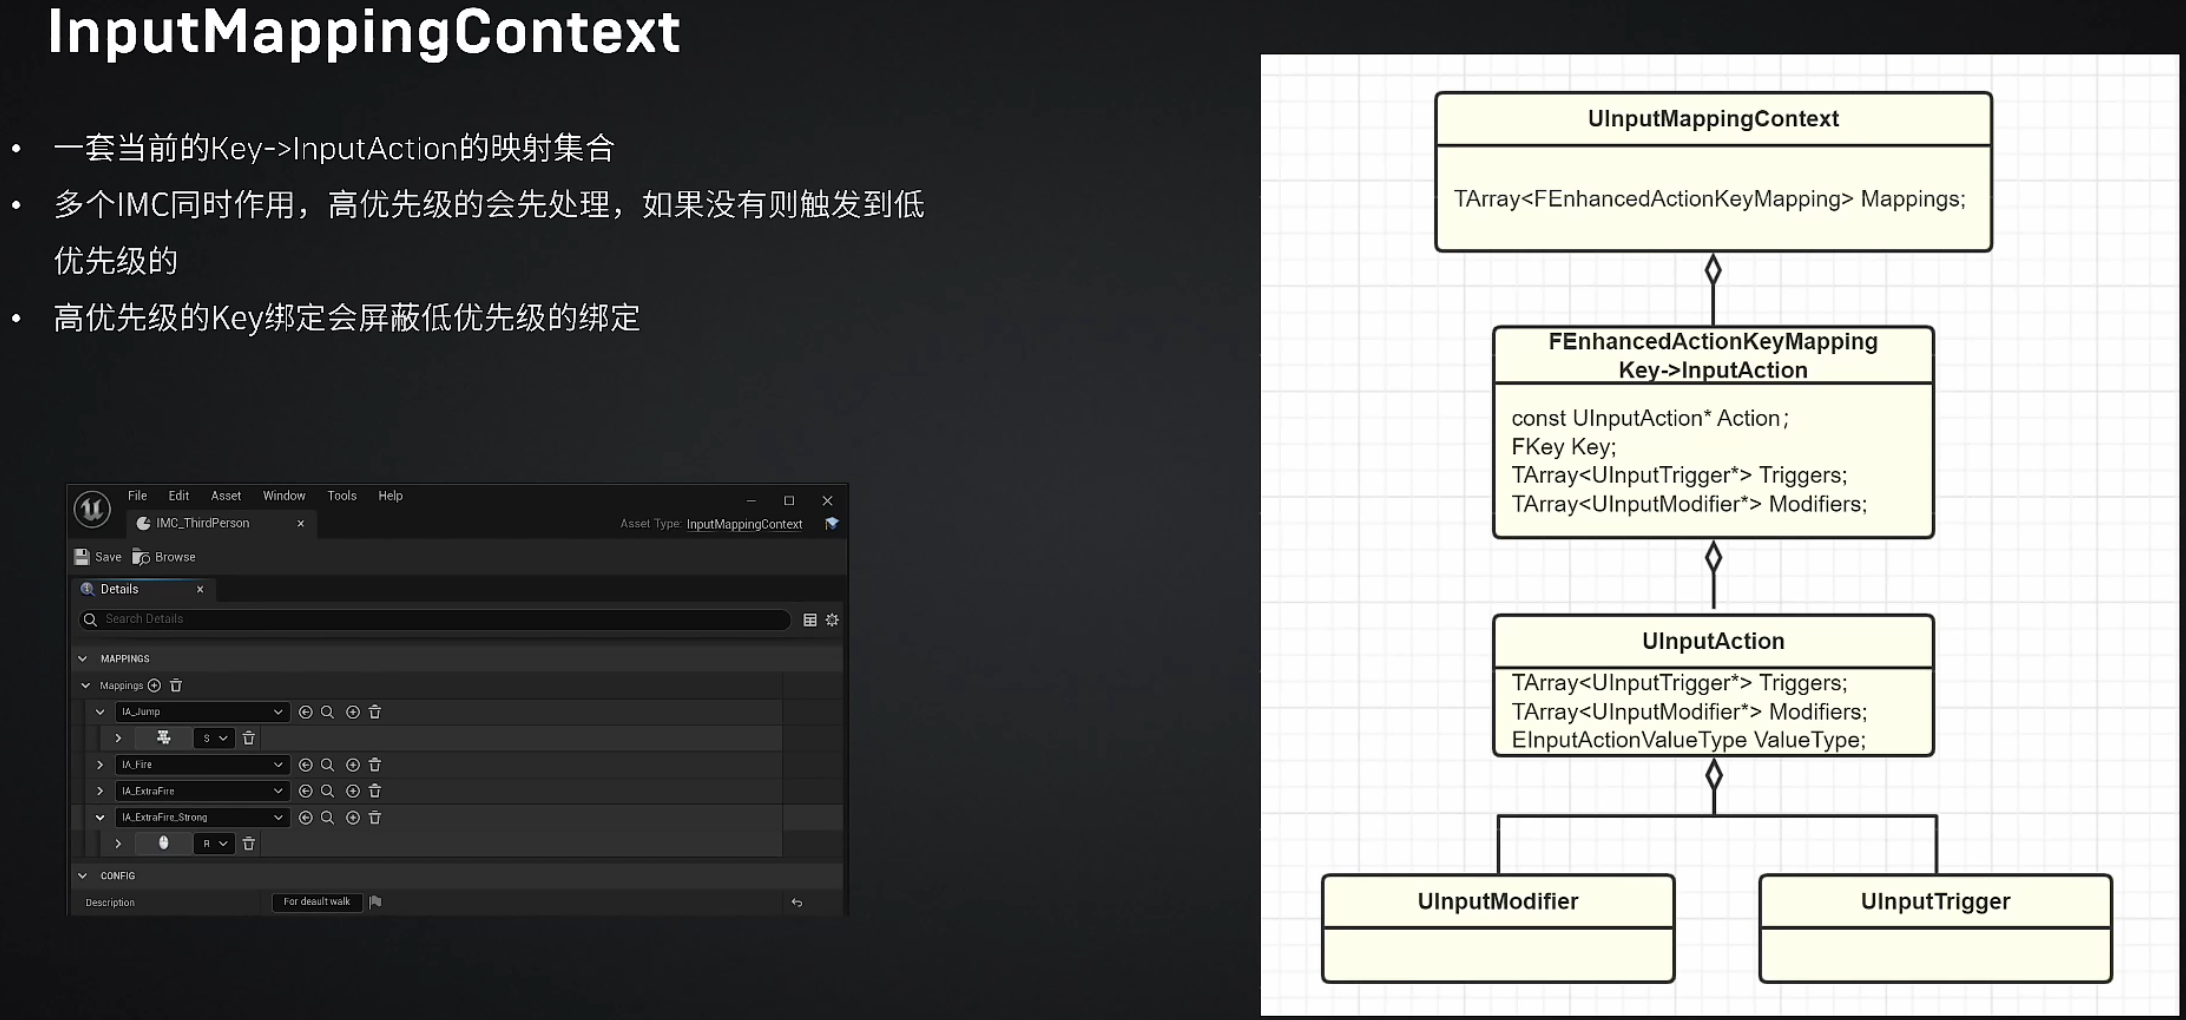The height and width of the screenshot is (1020, 2186).
Task: Open the Help menu
Action: pos(390,496)
